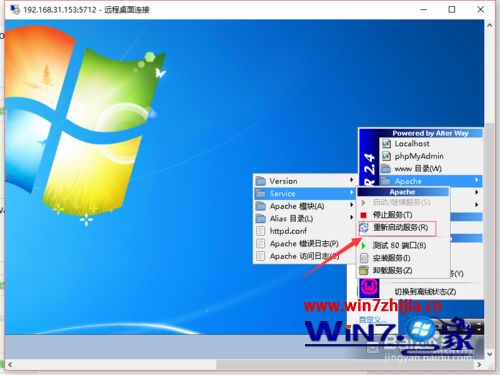Click the httpd.conf file icon
The height and width of the screenshot is (375, 500).
coord(261,231)
